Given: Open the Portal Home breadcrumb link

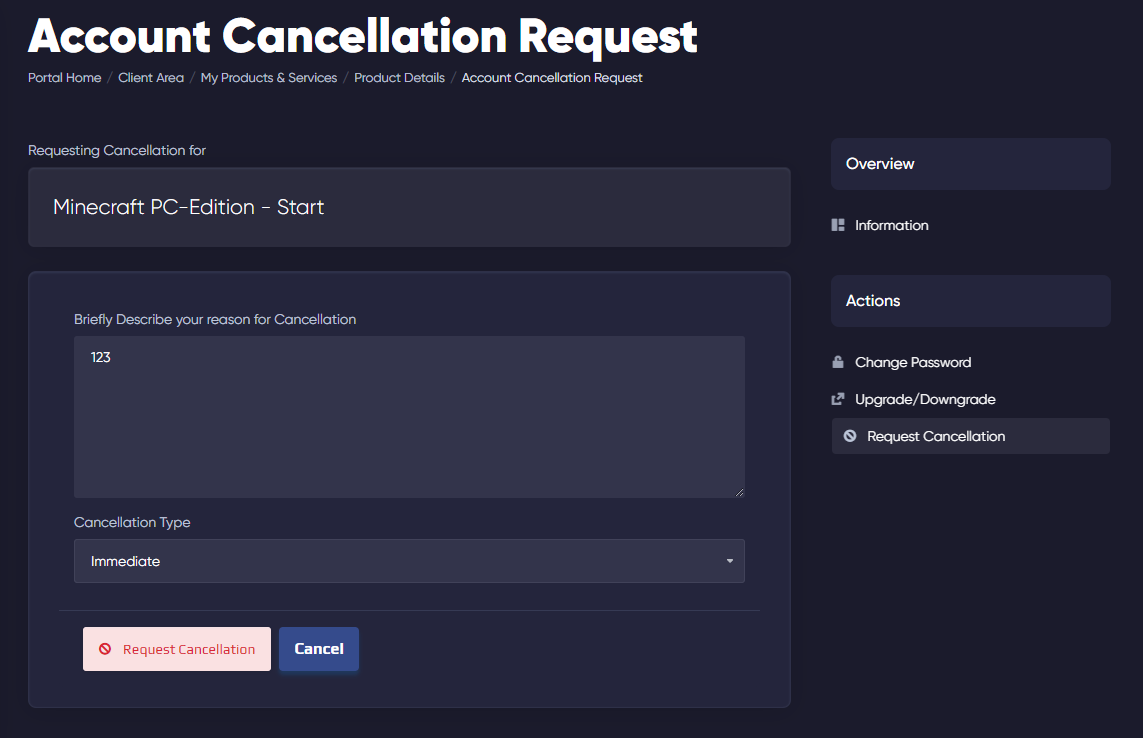Looking at the screenshot, I should (64, 77).
